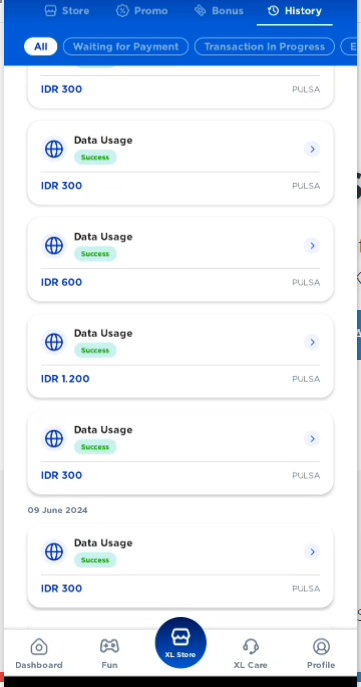The width and height of the screenshot is (361, 687).
Task: Click the IDR 300 amount just above the IDR 600 card
Action: point(61,186)
